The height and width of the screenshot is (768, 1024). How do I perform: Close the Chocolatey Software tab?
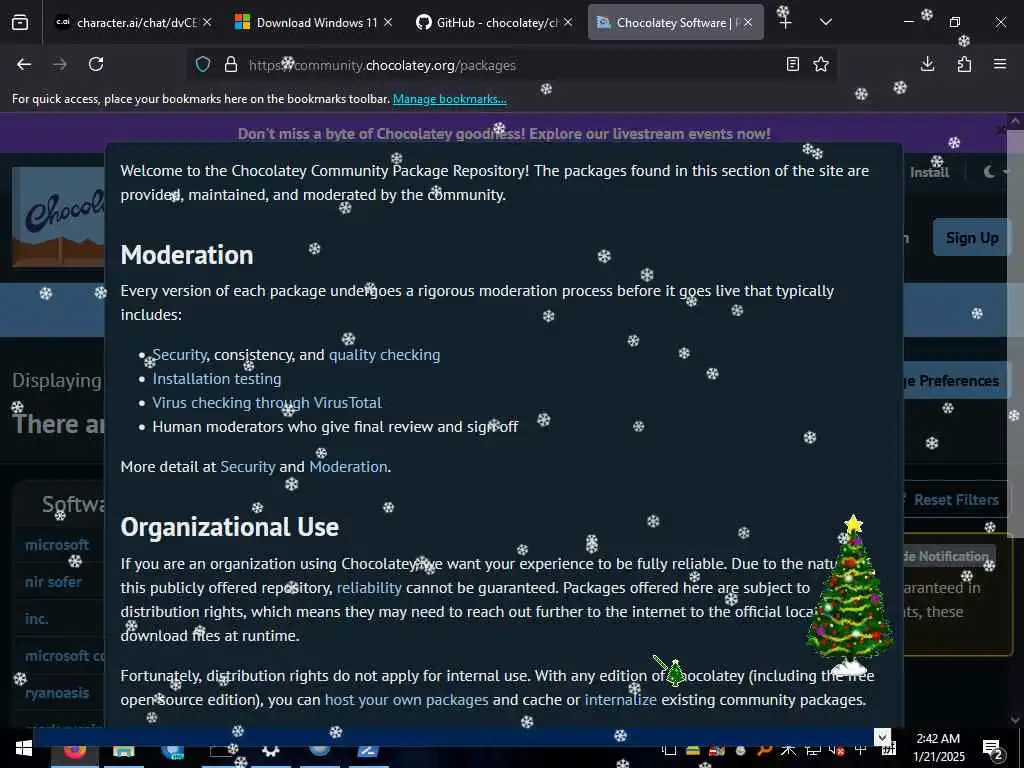pos(748,22)
